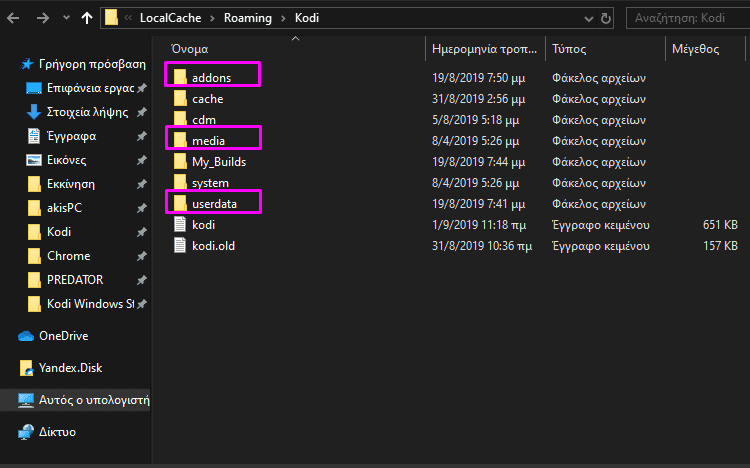Click the 19/8/2019 7:44 μμ date cell
This screenshot has height=468, width=750.
coord(478,162)
